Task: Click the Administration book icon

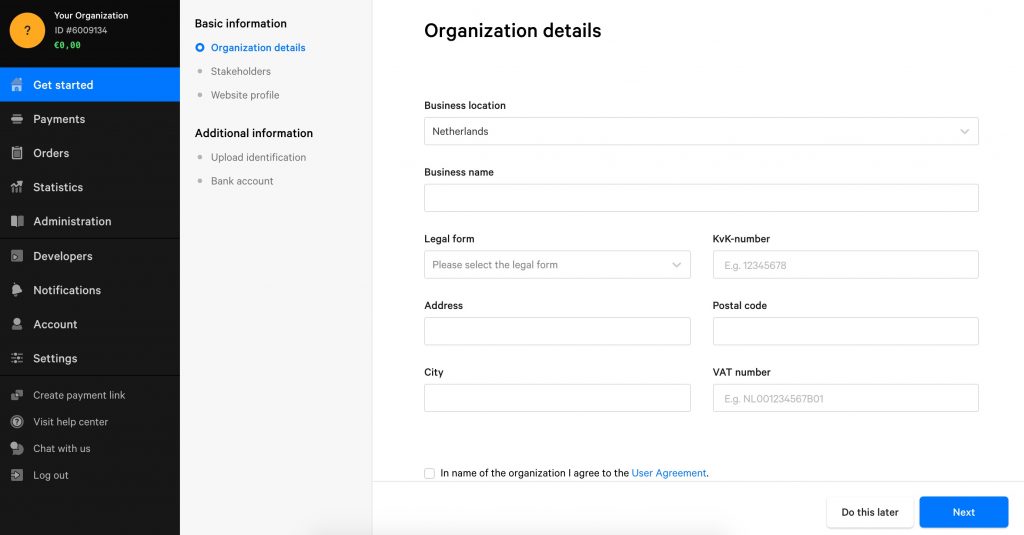Action: click(x=17, y=221)
